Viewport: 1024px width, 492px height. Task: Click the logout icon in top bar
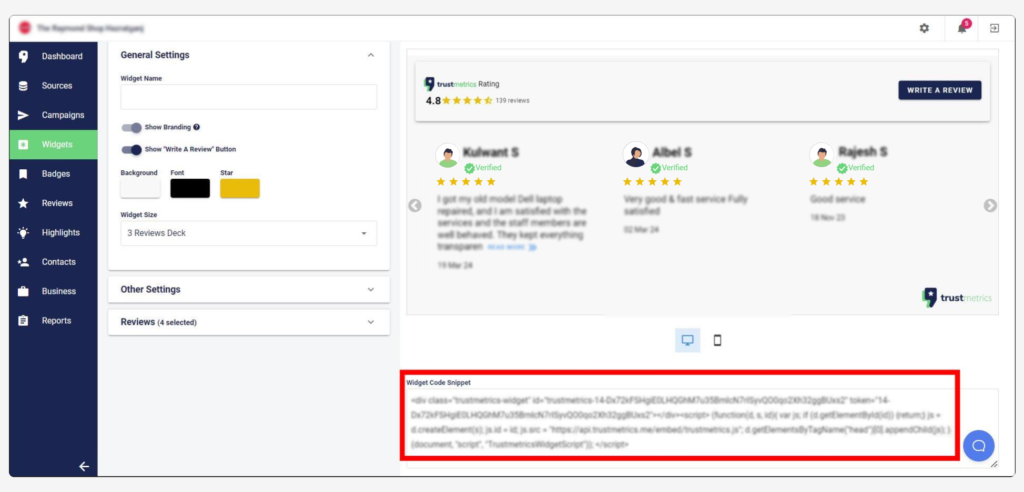pyautogui.click(x=994, y=28)
